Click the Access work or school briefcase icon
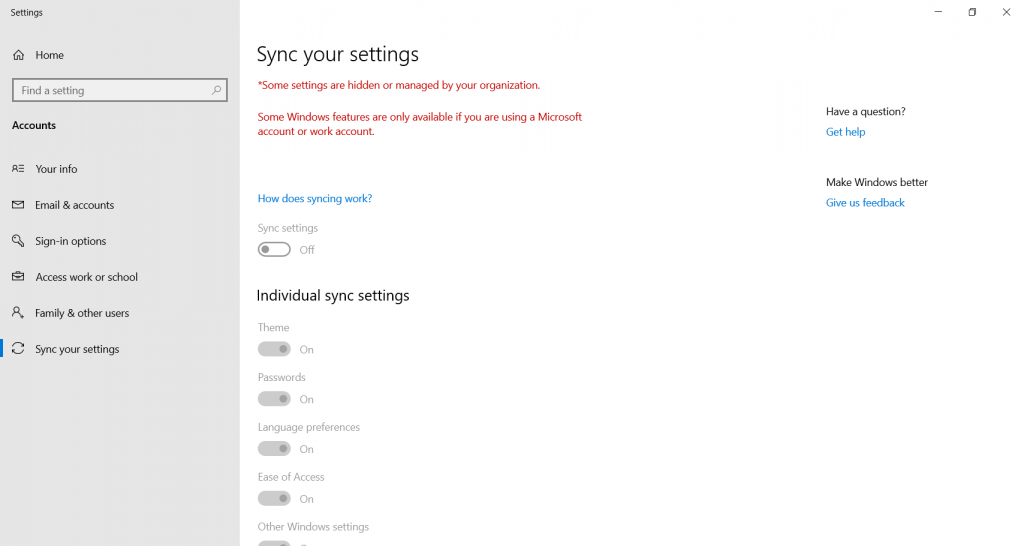Viewport: 1024px width, 546px height. (18, 276)
